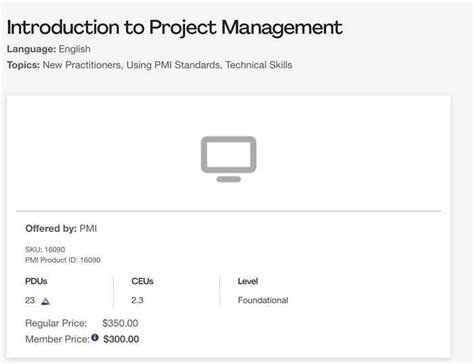The width and height of the screenshot is (474, 364).
Task: Select the PMI Product ID text
Action: 63,260
